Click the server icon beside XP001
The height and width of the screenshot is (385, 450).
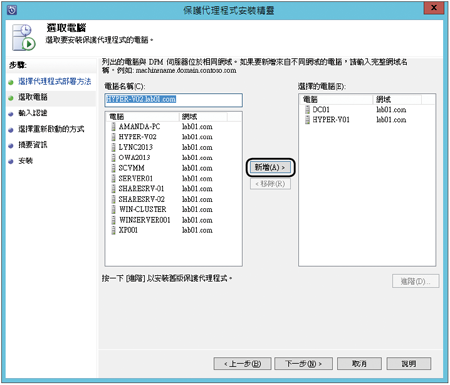click(114, 230)
